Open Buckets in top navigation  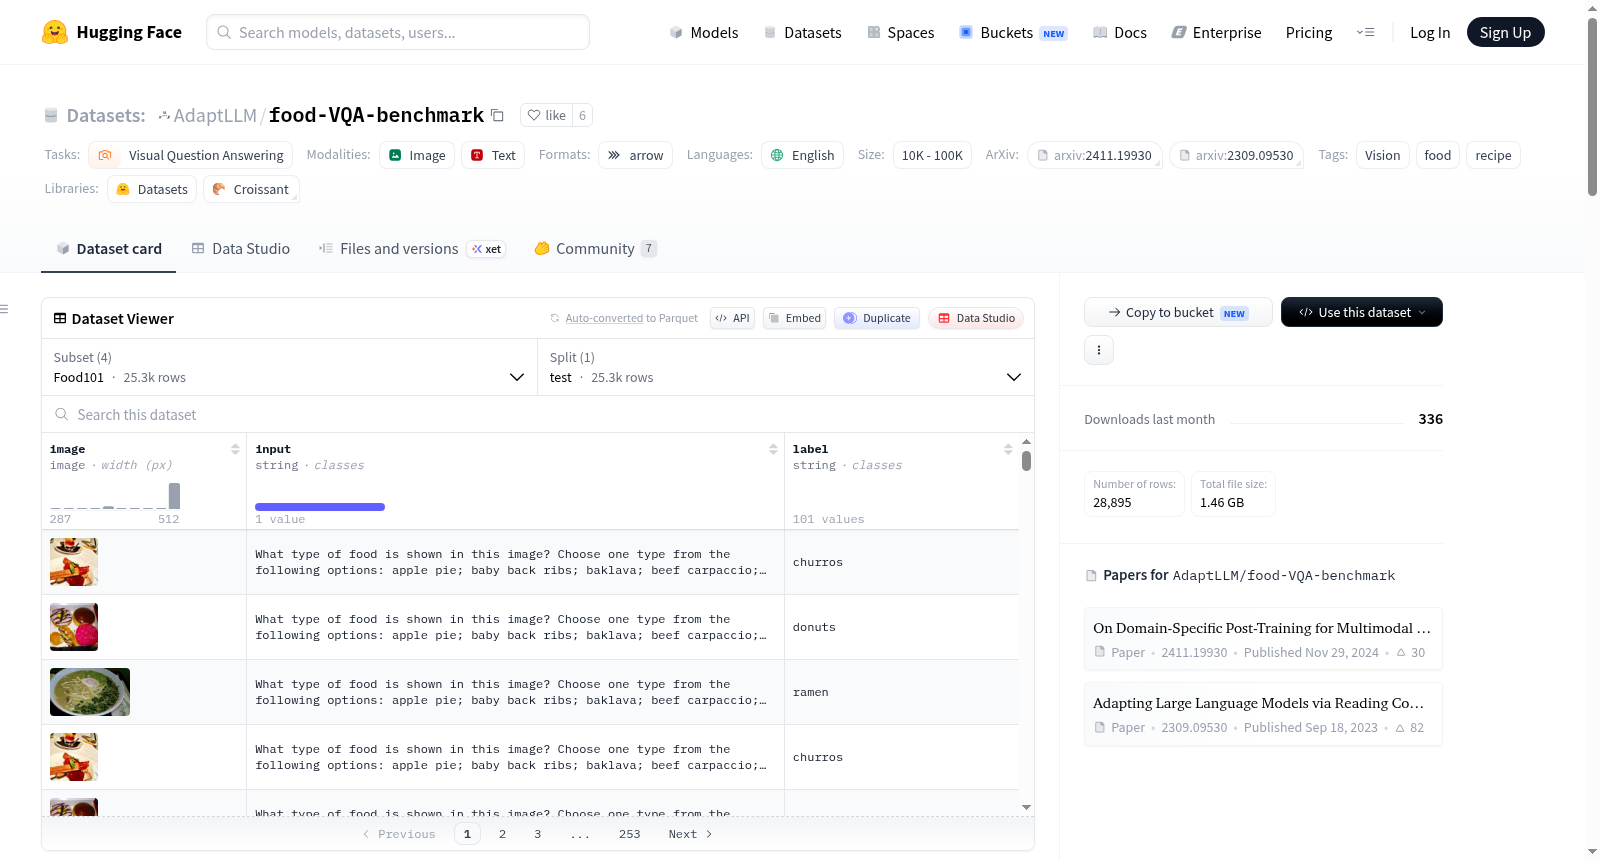coord(1013,32)
